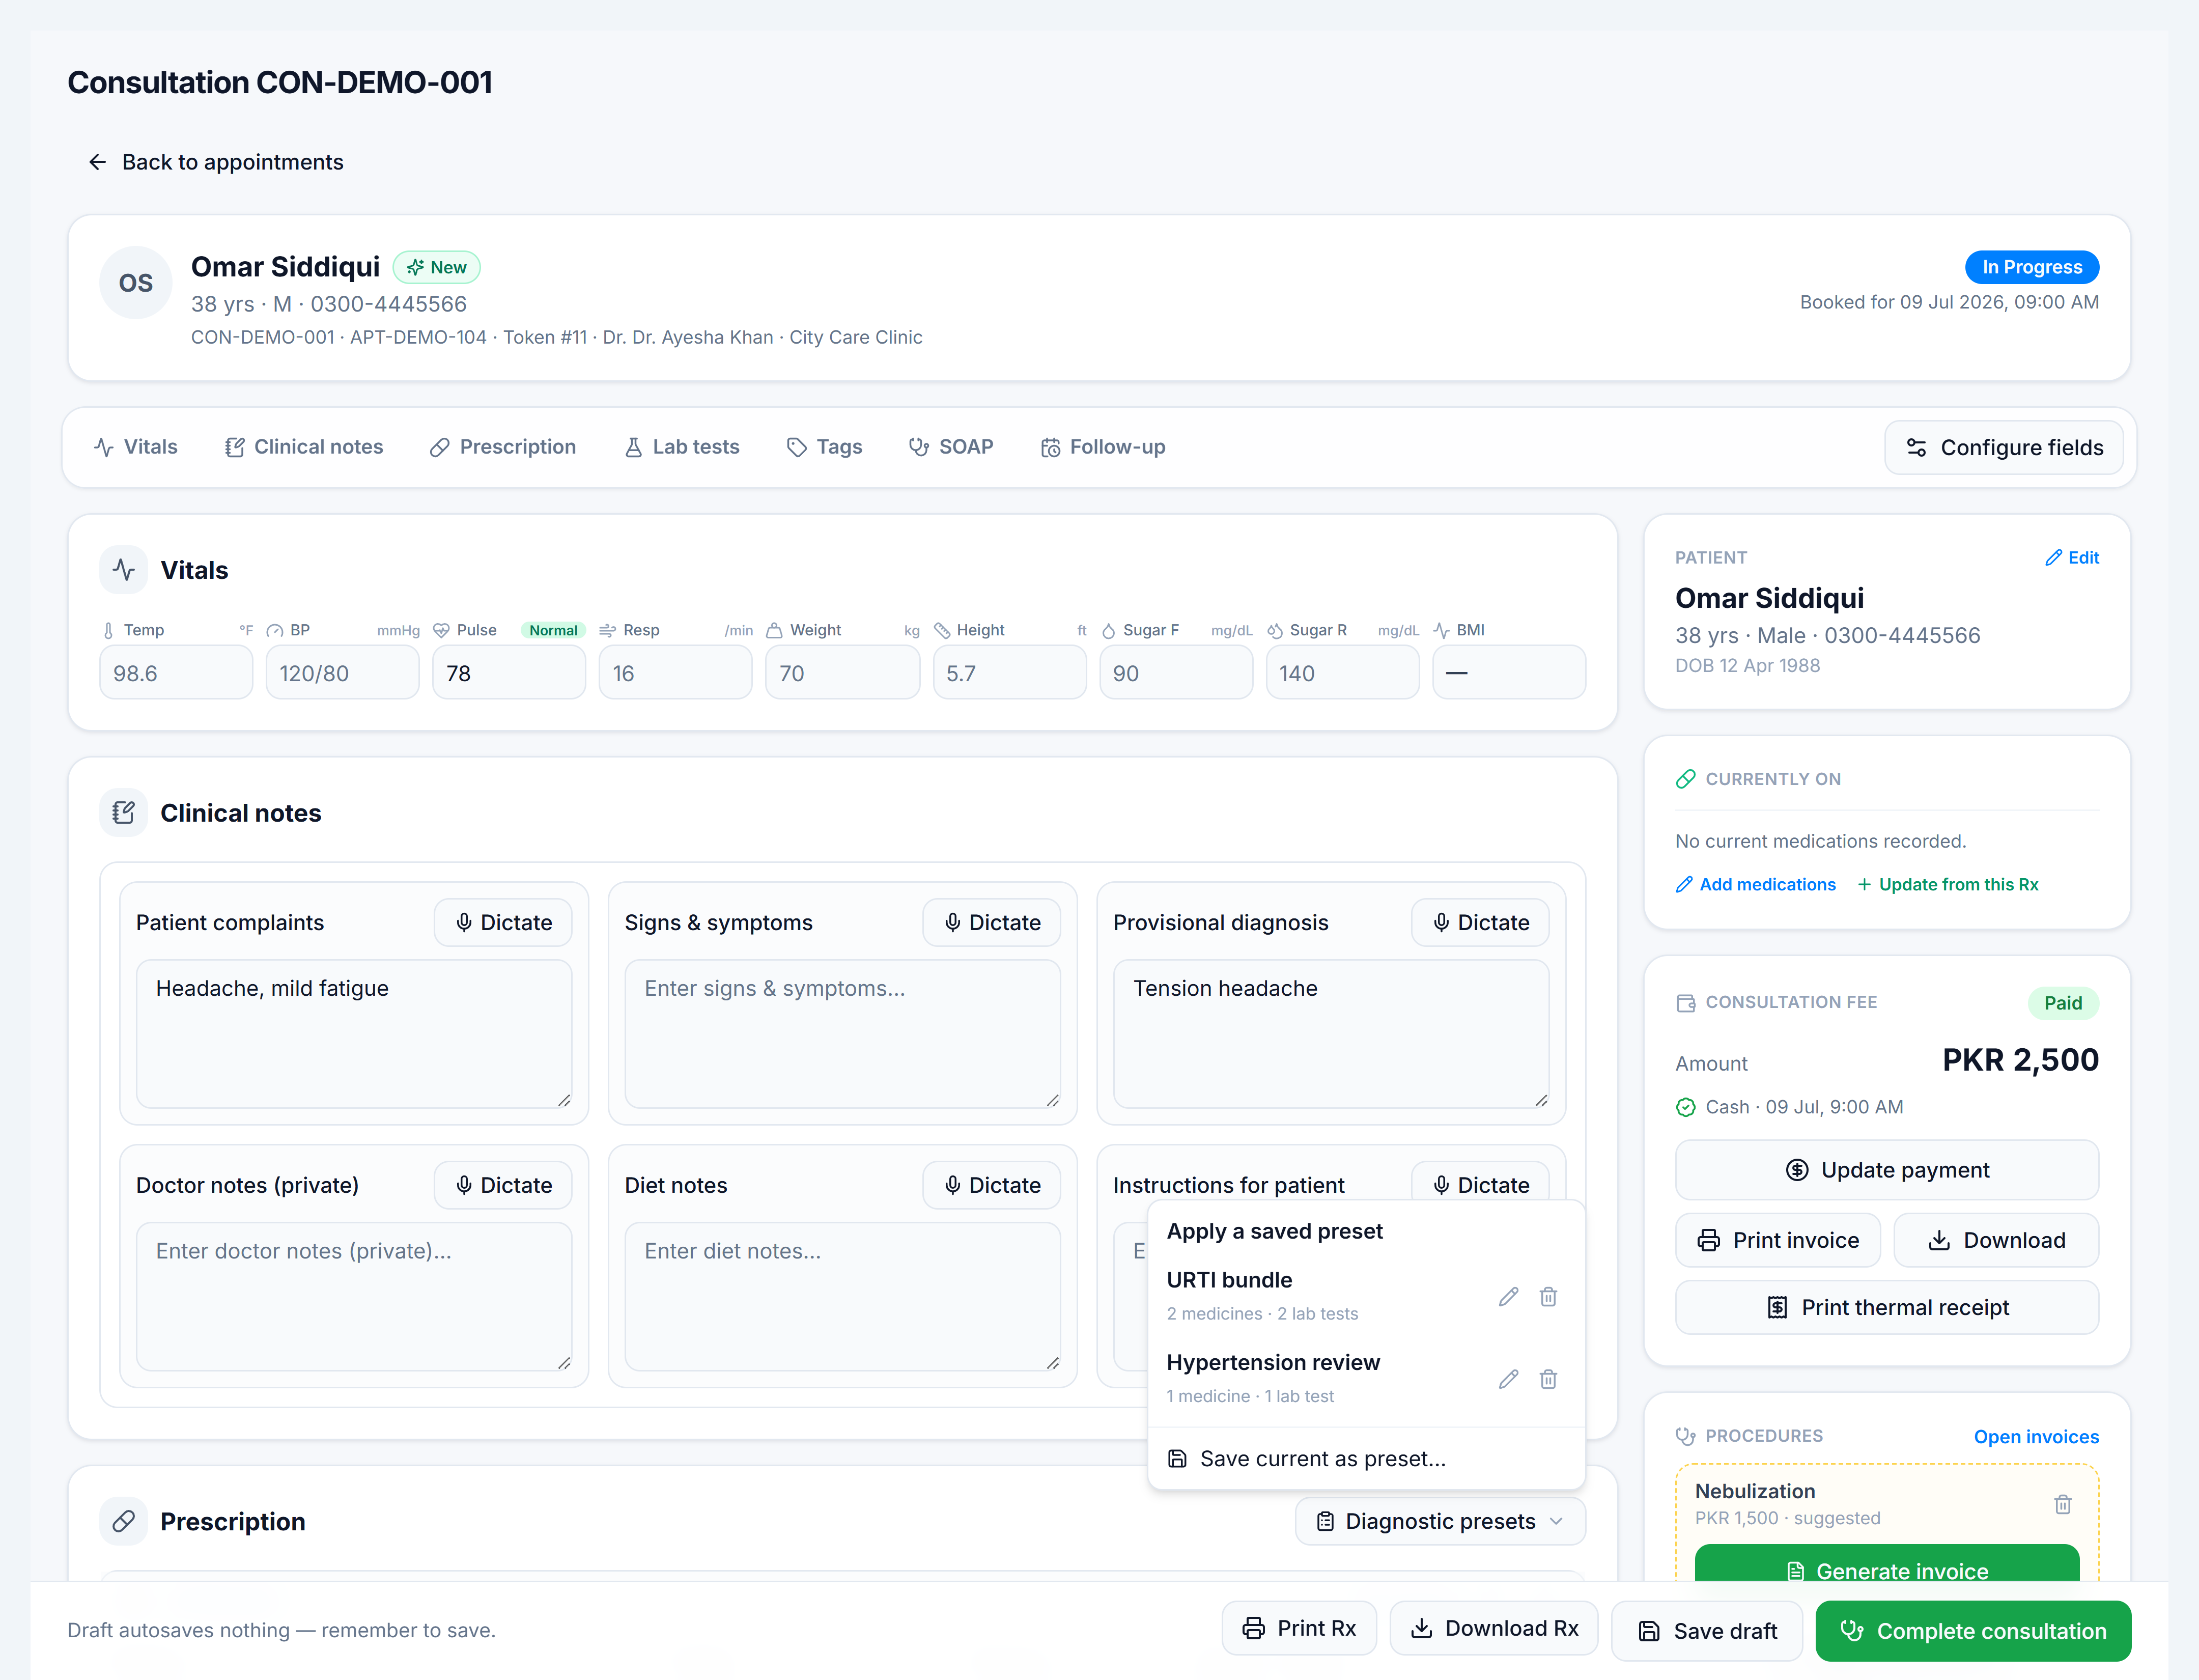Edit the URTI bundle preset
Image resolution: width=2199 pixels, height=1680 pixels.
pyautogui.click(x=1508, y=1297)
